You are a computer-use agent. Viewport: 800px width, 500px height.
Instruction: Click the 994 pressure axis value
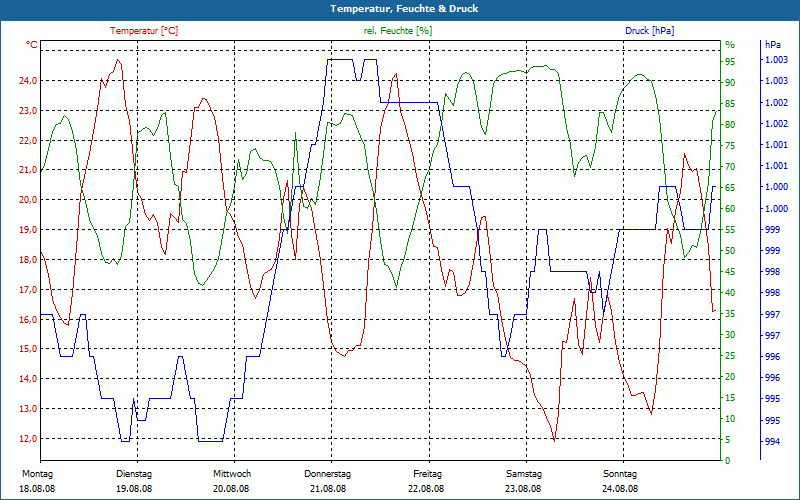pos(772,442)
